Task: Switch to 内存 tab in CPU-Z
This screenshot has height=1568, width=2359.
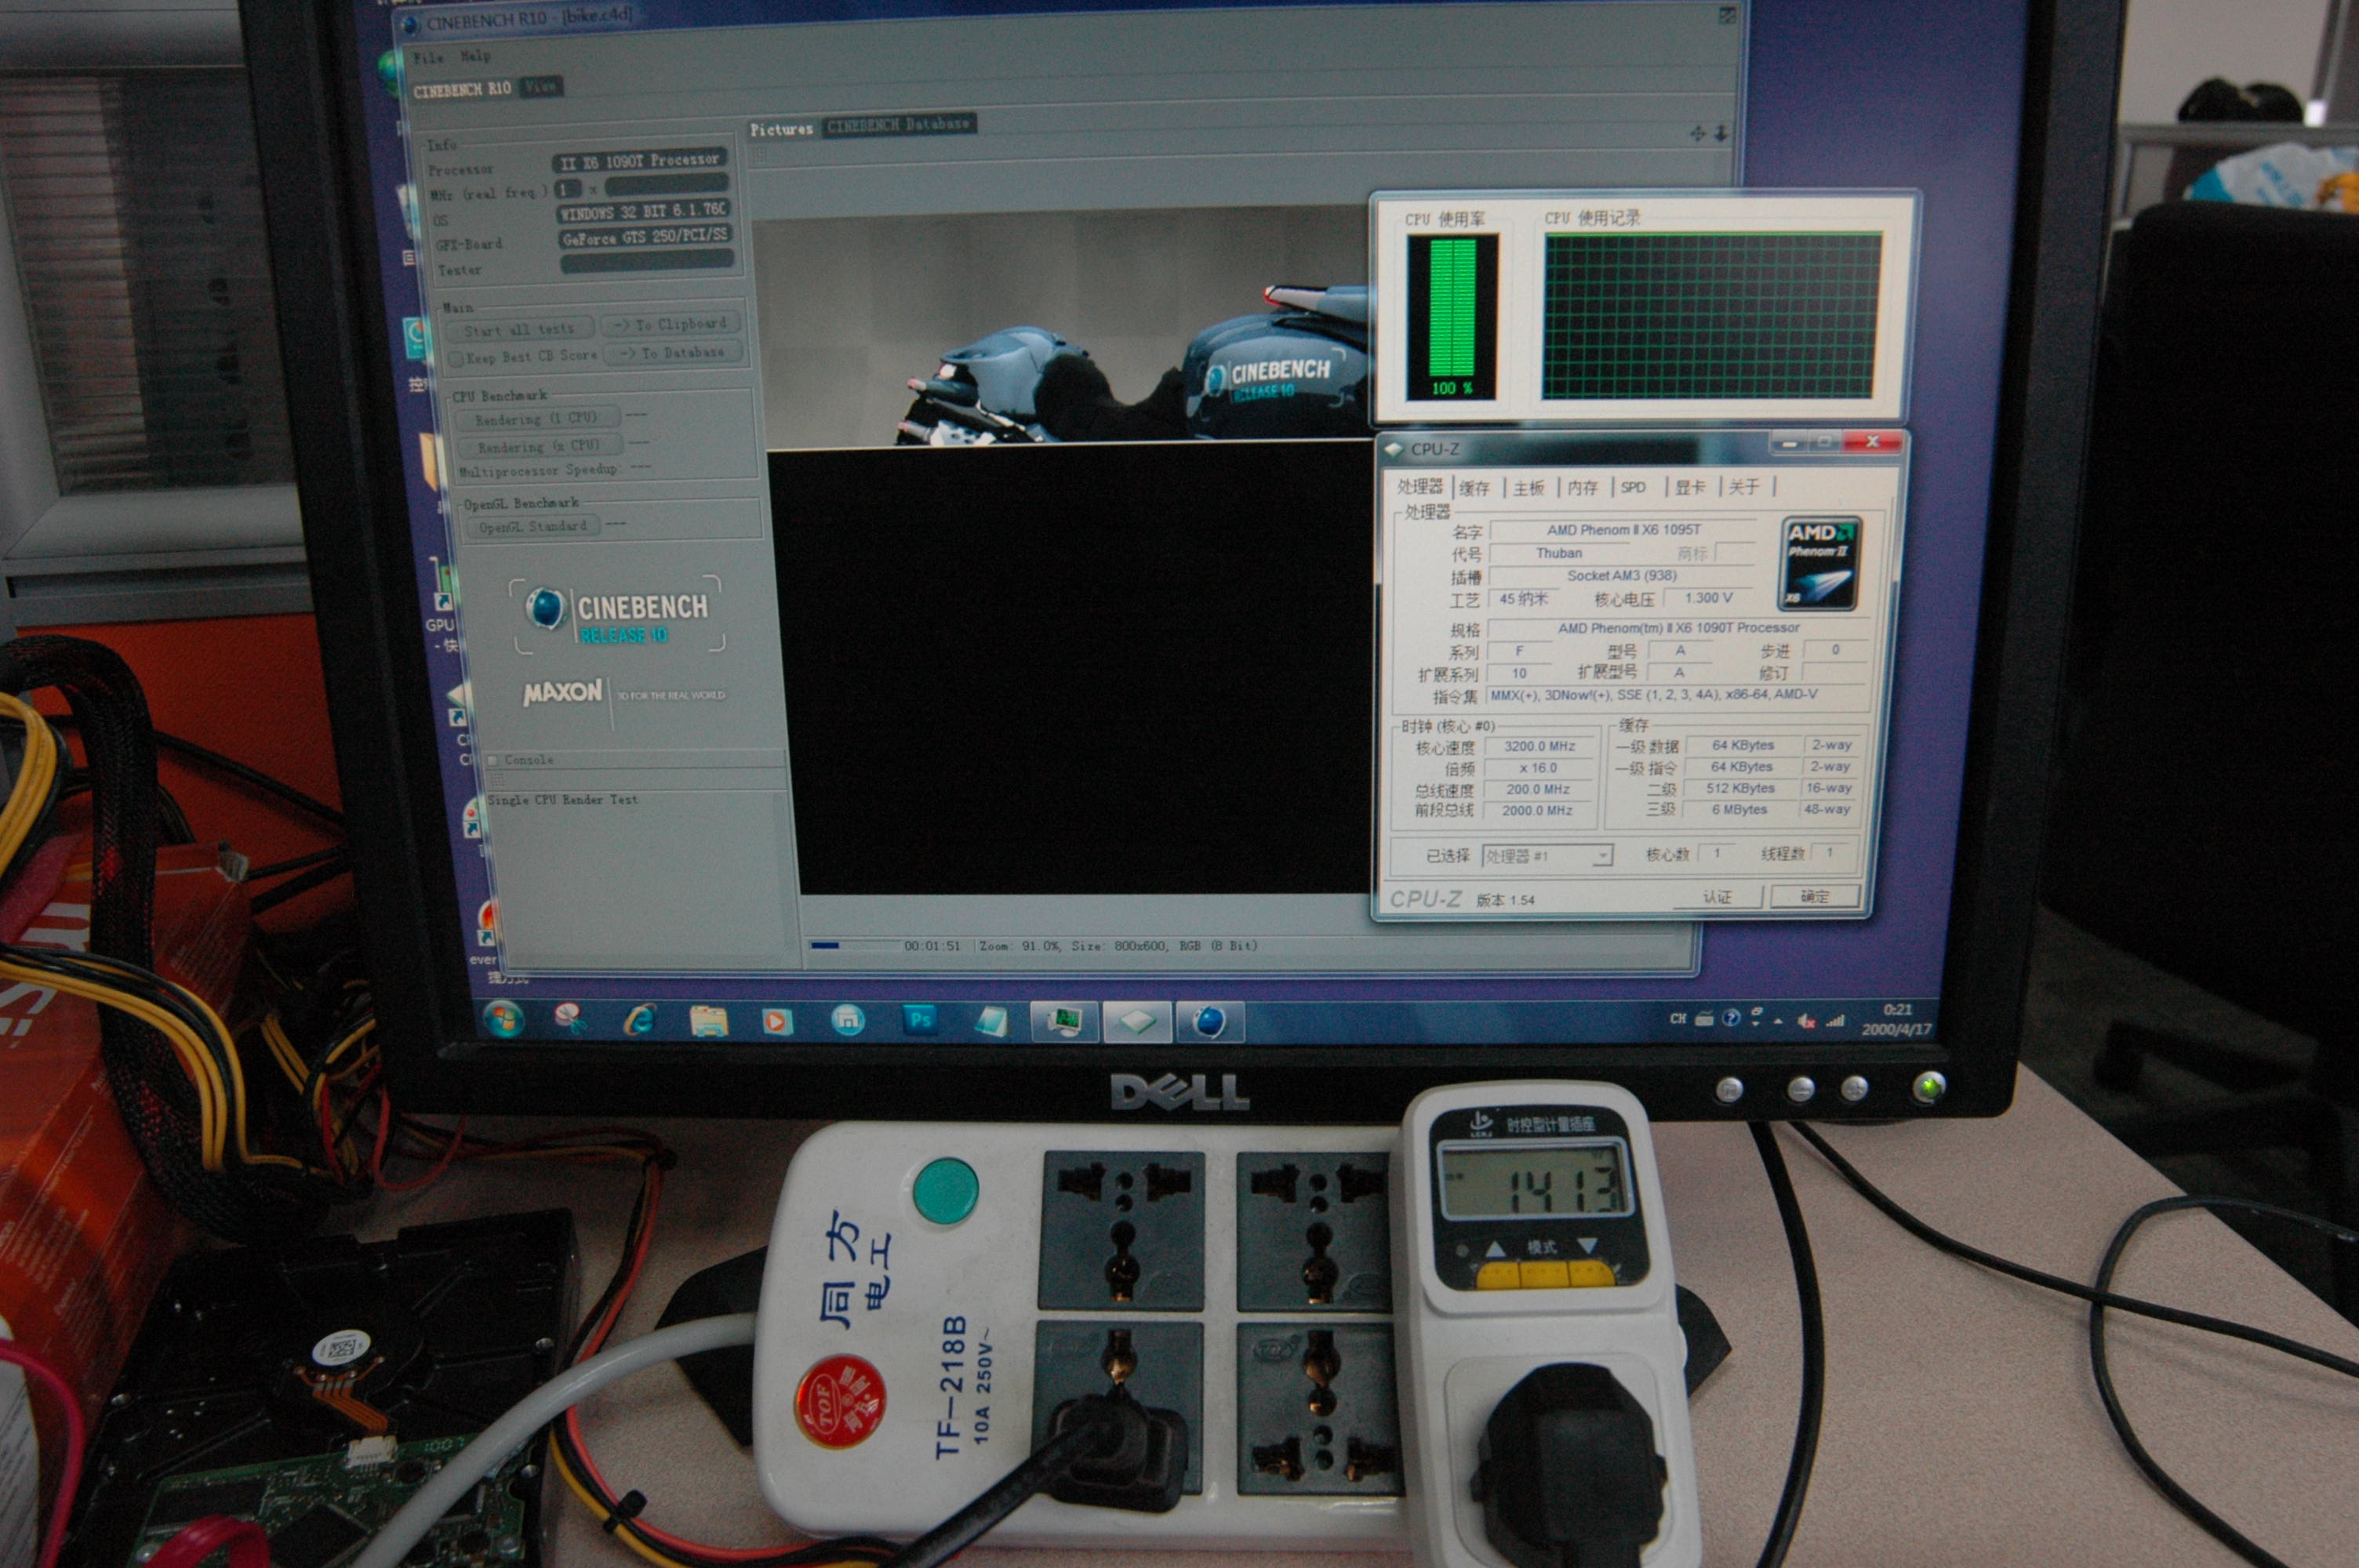Action: click(1583, 487)
